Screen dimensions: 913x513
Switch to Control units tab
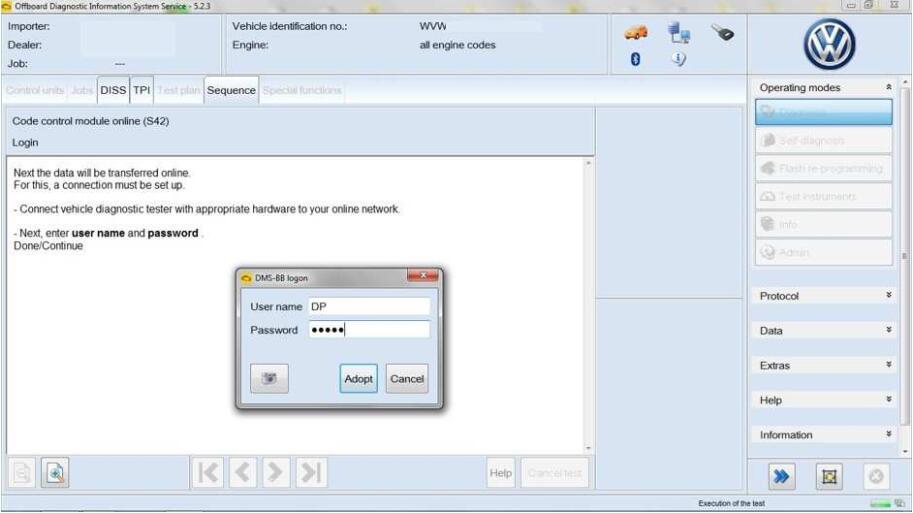[35, 90]
